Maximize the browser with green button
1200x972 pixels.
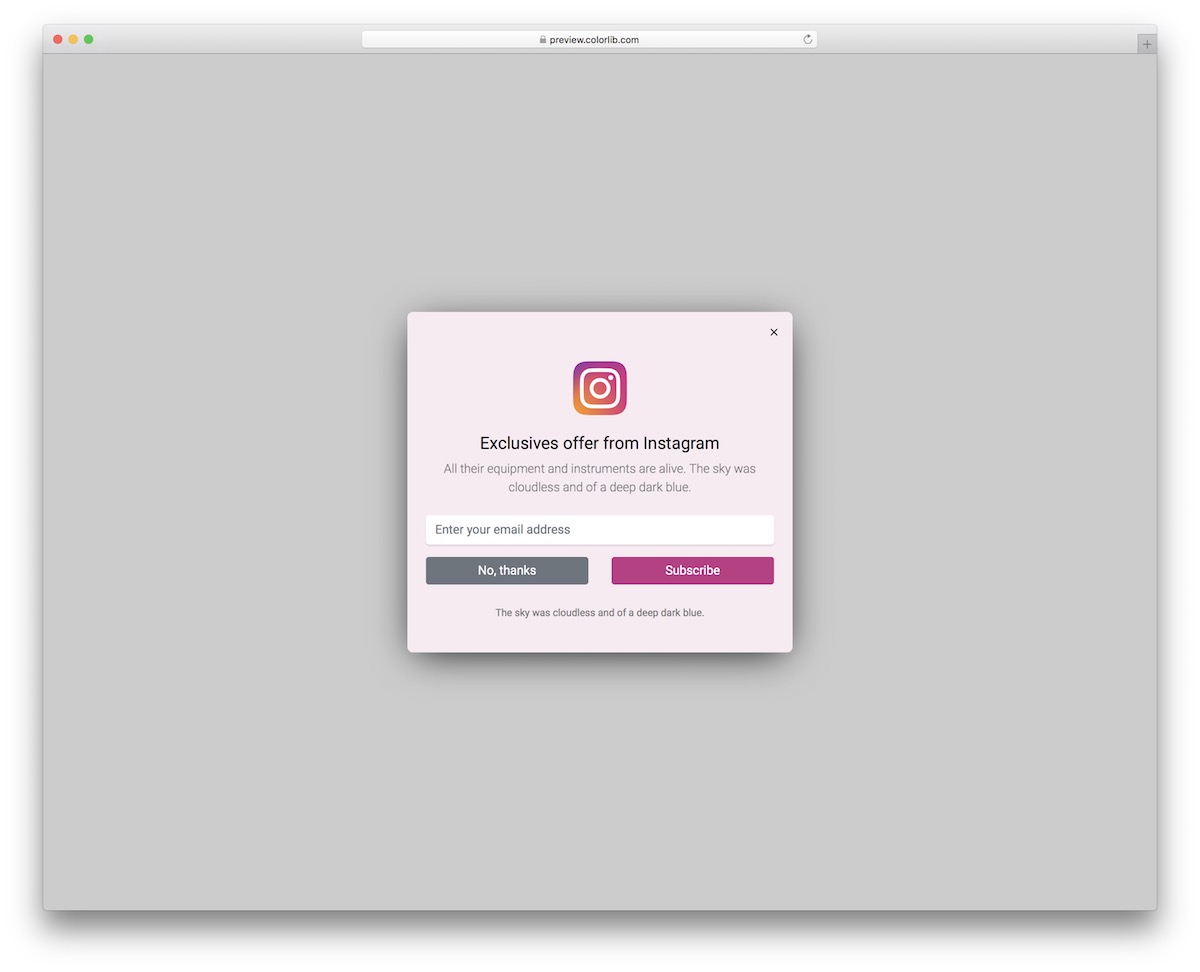(89, 39)
